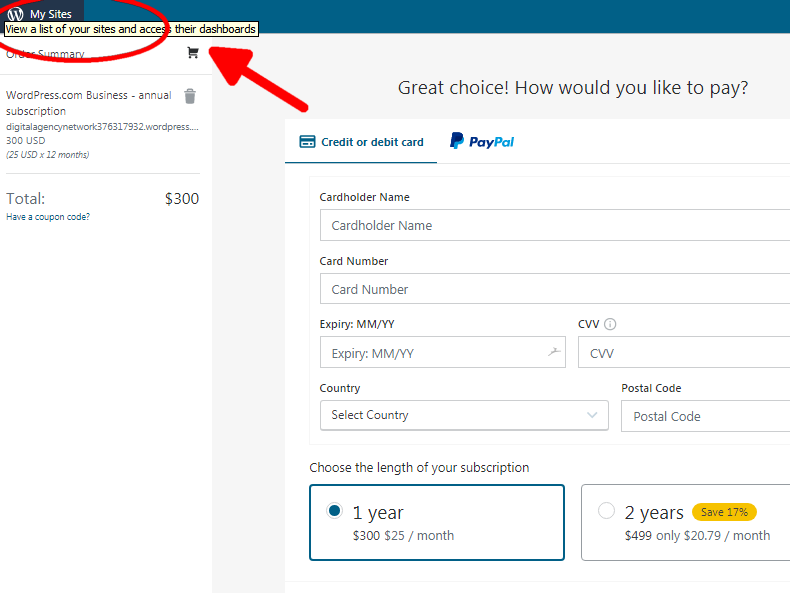Click the Postal Code field
The height and width of the screenshot is (593, 790).
(705, 416)
